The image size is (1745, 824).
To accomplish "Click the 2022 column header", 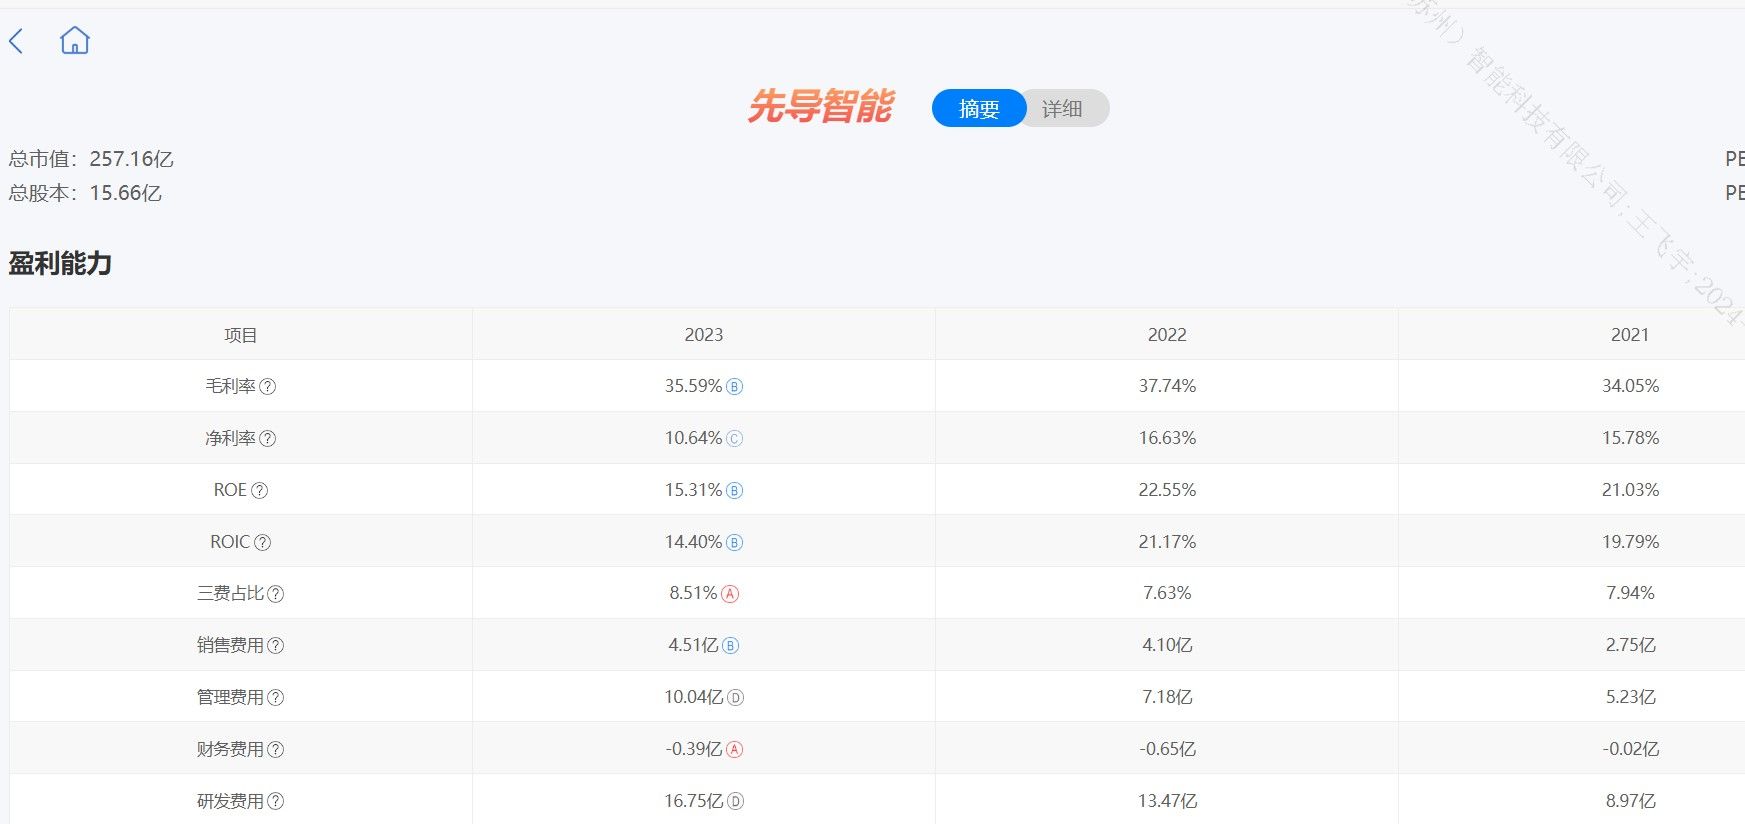I will (x=1167, y=335).
